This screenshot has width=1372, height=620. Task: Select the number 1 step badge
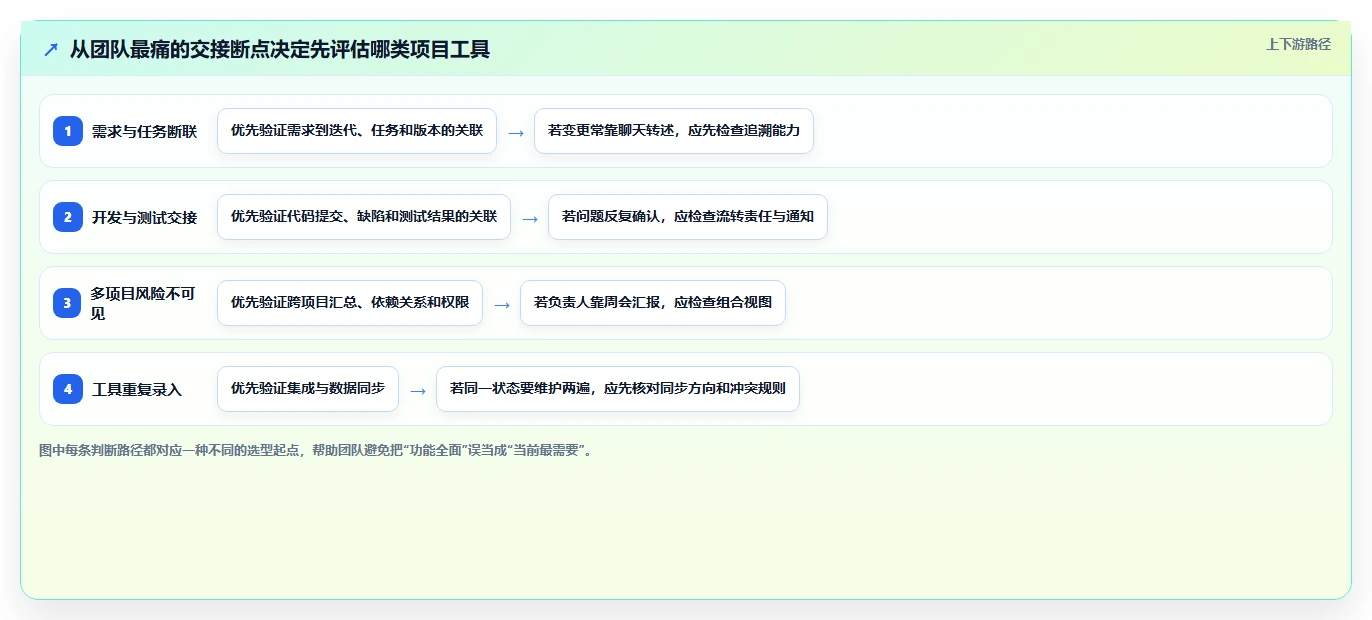click(68, 131)
